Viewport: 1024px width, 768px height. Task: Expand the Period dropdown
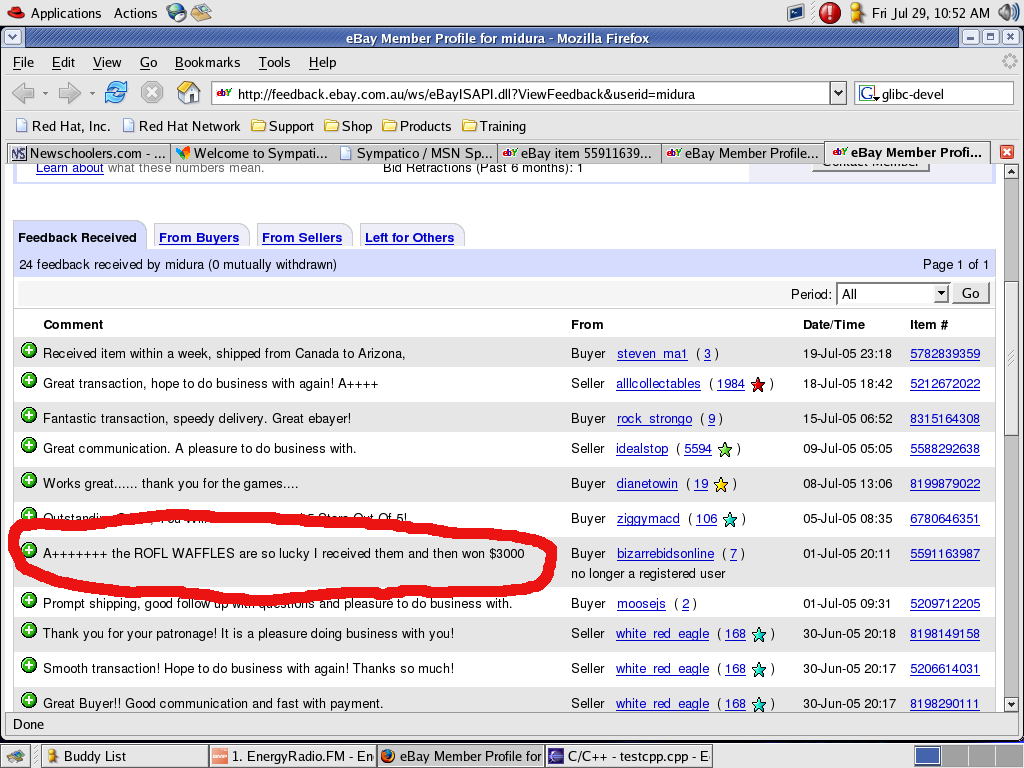(x=940, y=294)
